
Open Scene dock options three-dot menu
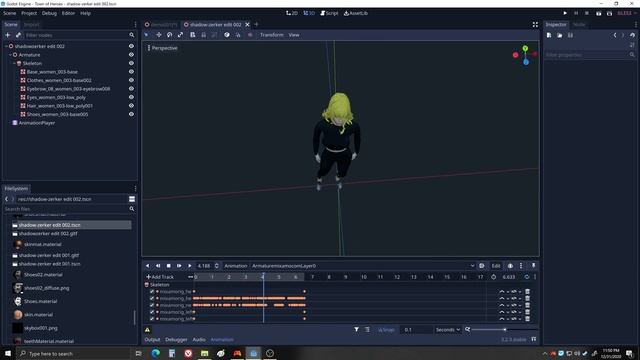click(x=135, y=24)
